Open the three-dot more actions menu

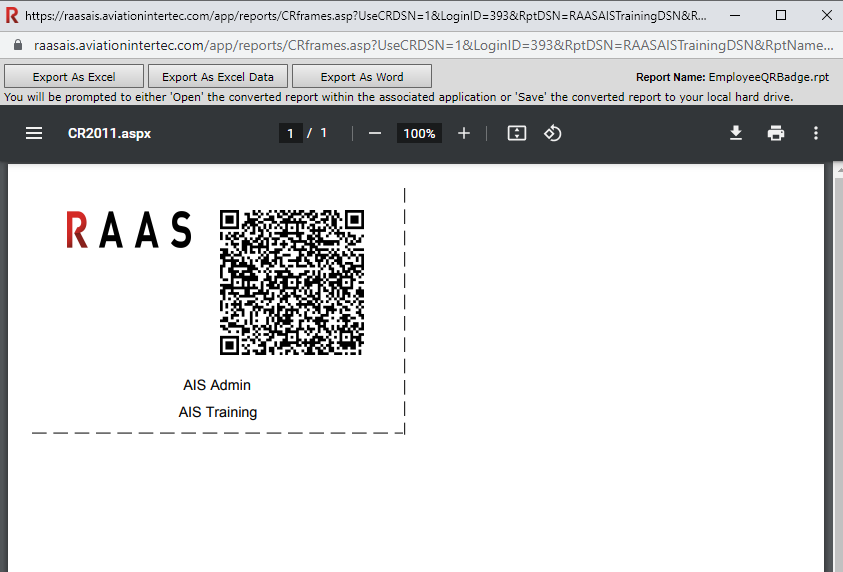click(816, 134)
